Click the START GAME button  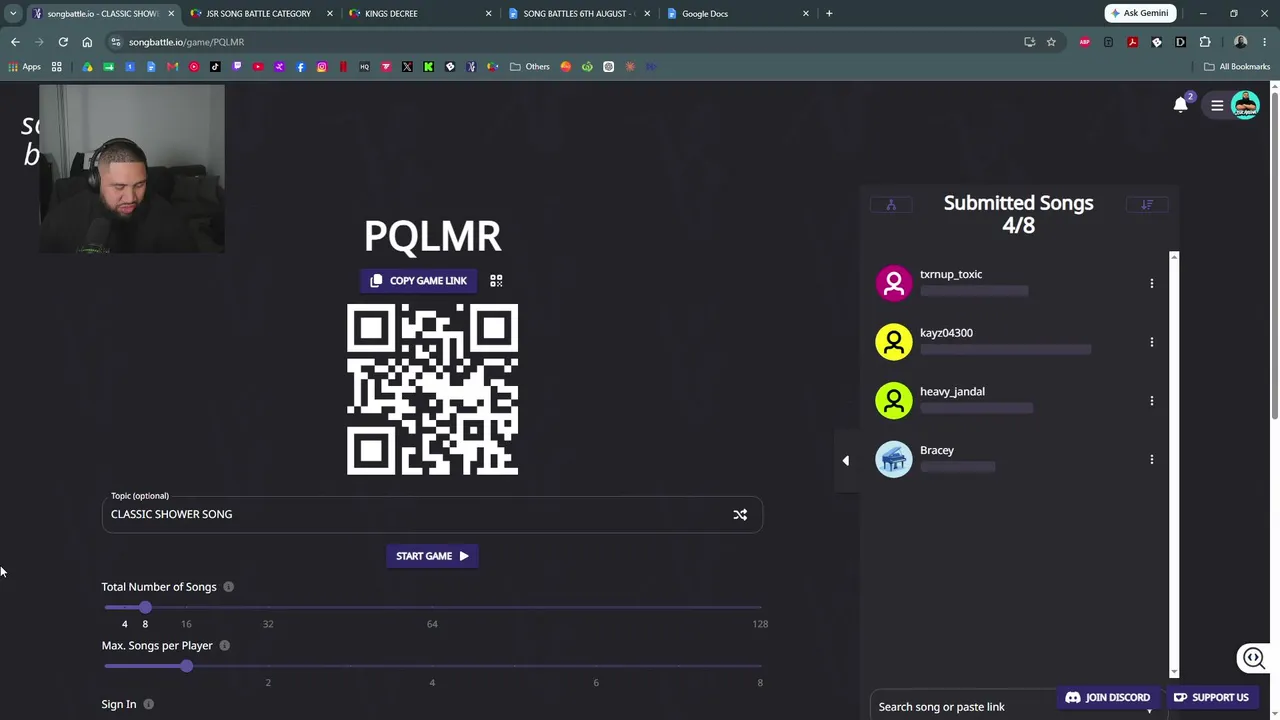(432, 556)
